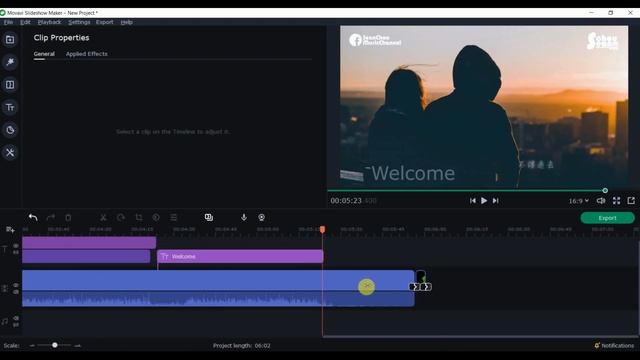Toggle the link icon on the titles track
This screenshot has width=640, height=360.
[16, 253]
